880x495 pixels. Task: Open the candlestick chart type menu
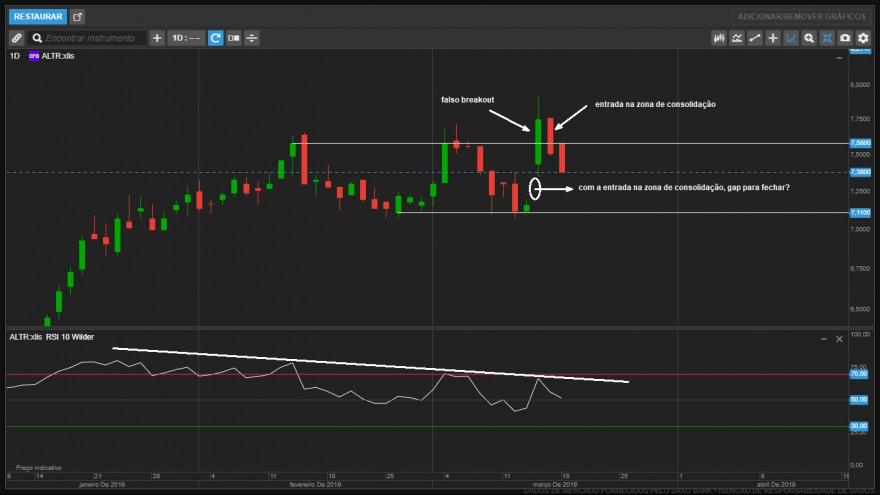[x=718, y=38]
